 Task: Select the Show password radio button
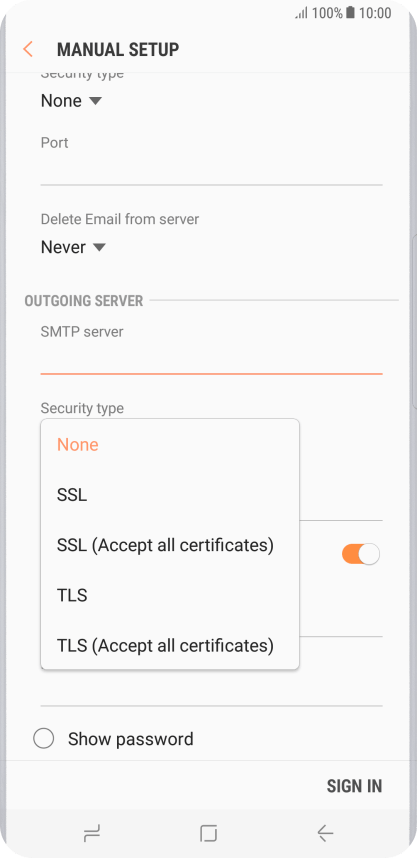(x=43, y=739)
